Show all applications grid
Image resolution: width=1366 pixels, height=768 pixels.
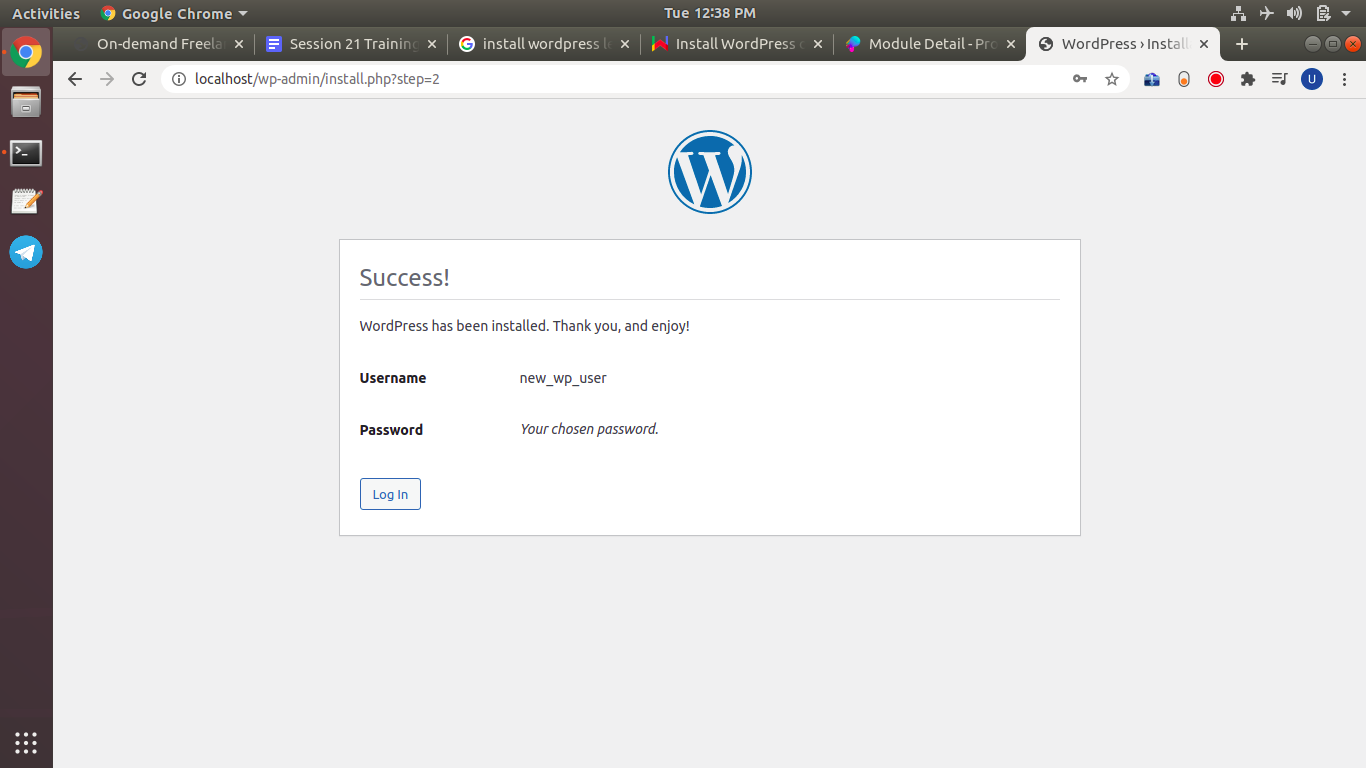pos(26,742)
